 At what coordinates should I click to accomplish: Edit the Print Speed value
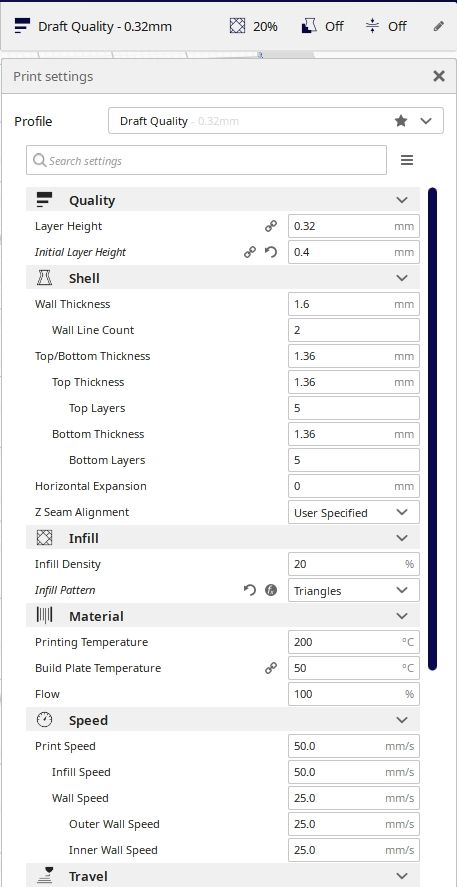pyautogui.click(x=354, y=747)
